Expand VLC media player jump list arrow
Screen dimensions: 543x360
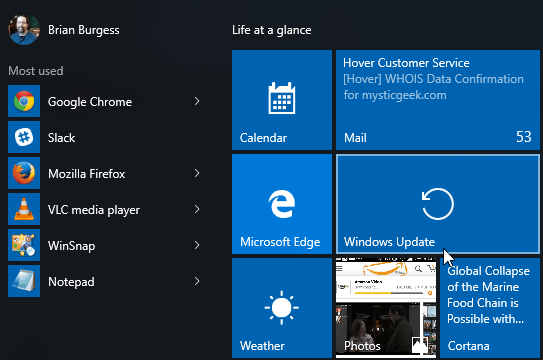click(x=197, y=209)
